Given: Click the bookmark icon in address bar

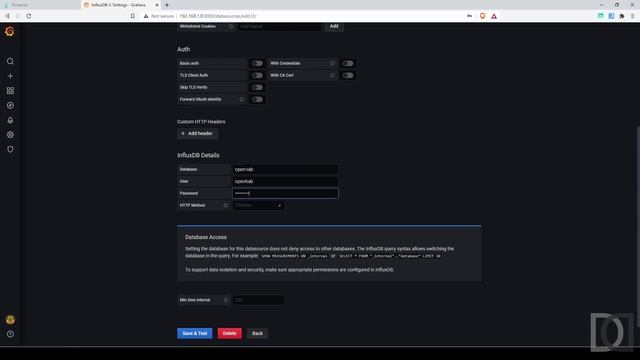Looking at the screenshot, I should (x=133, y=16).
